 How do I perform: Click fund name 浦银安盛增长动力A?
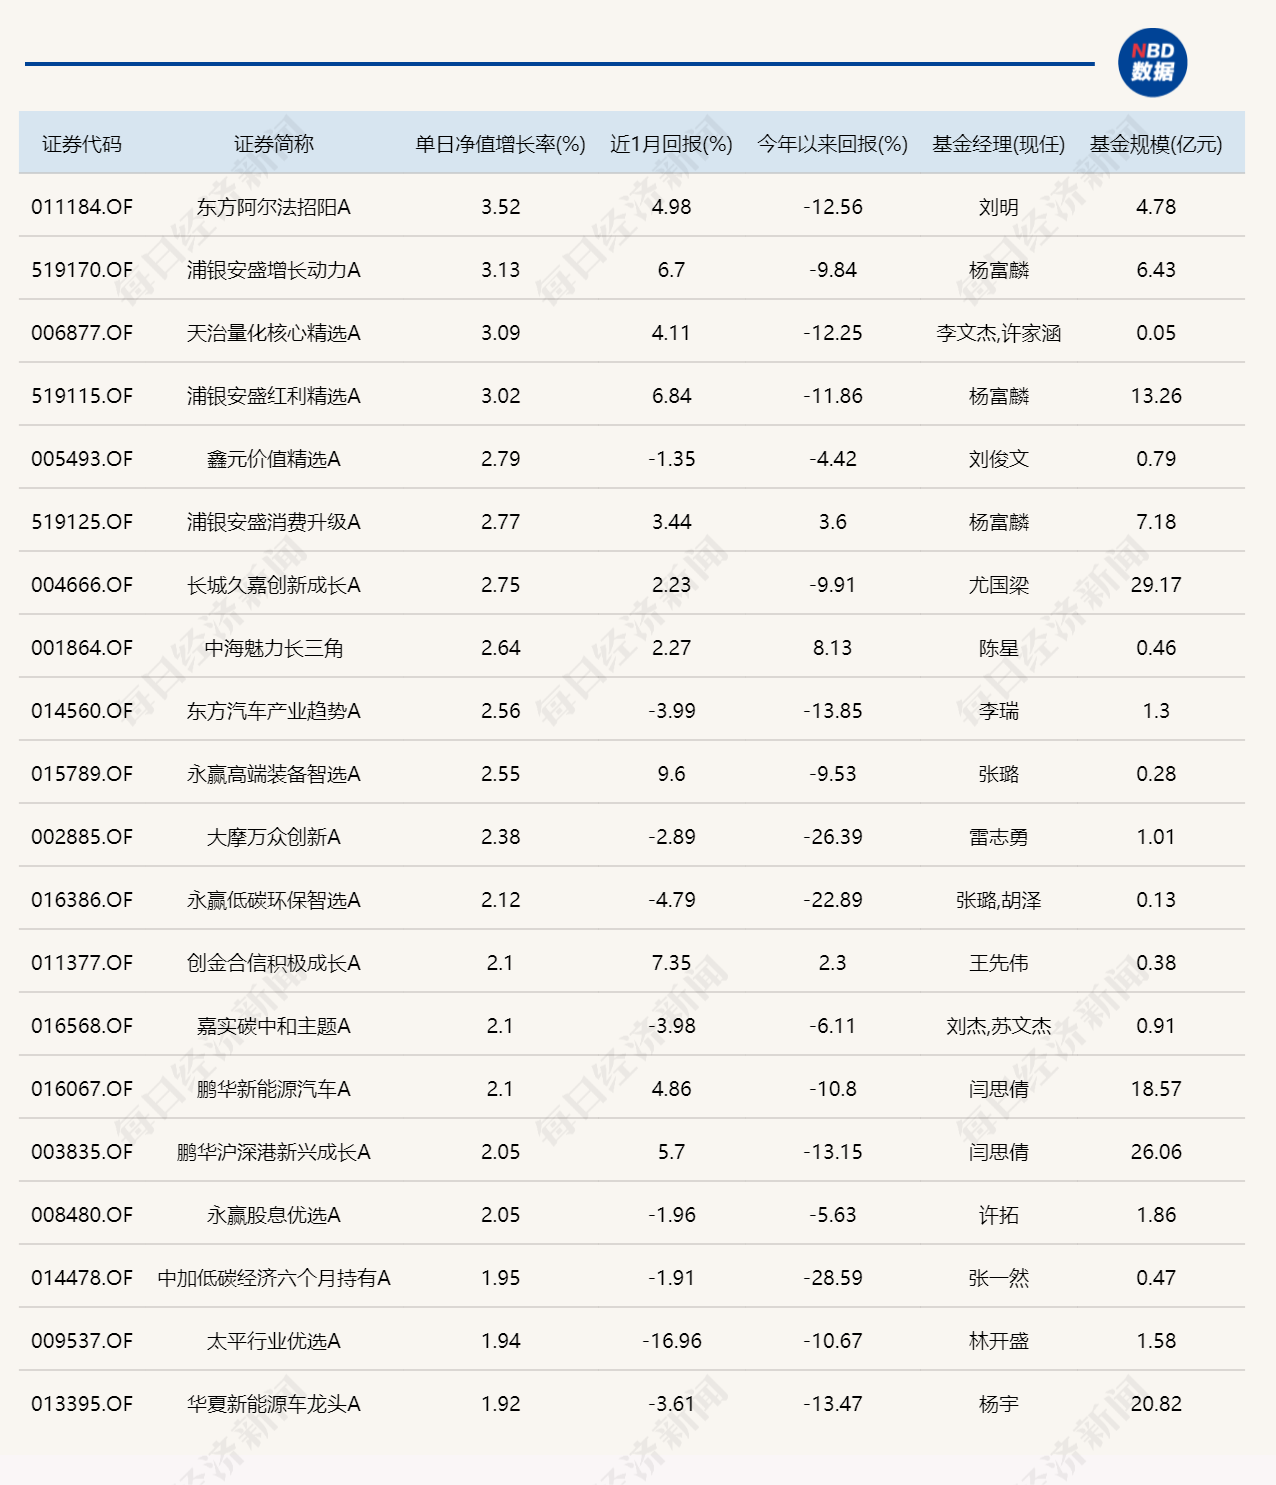[274, 270]
